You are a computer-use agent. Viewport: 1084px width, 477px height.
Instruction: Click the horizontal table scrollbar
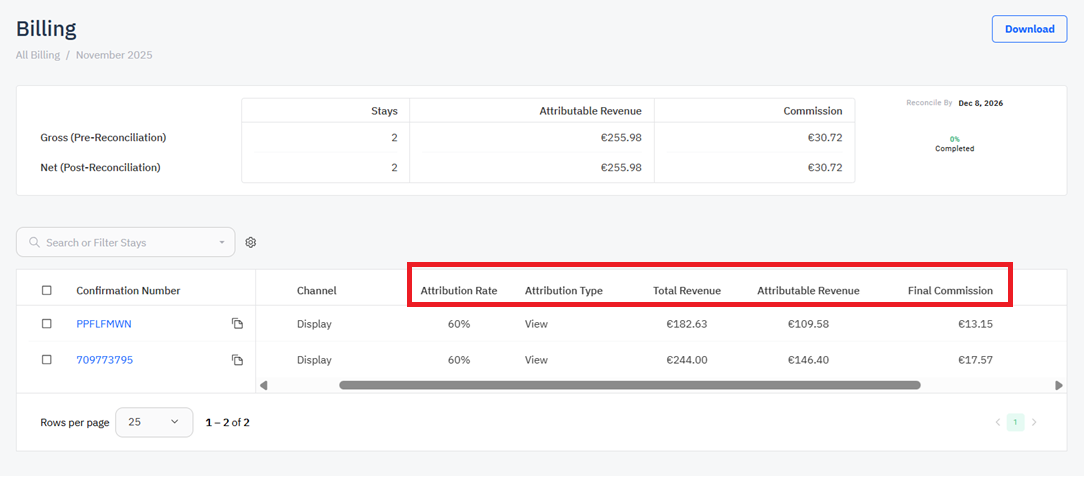pos(629,384)
